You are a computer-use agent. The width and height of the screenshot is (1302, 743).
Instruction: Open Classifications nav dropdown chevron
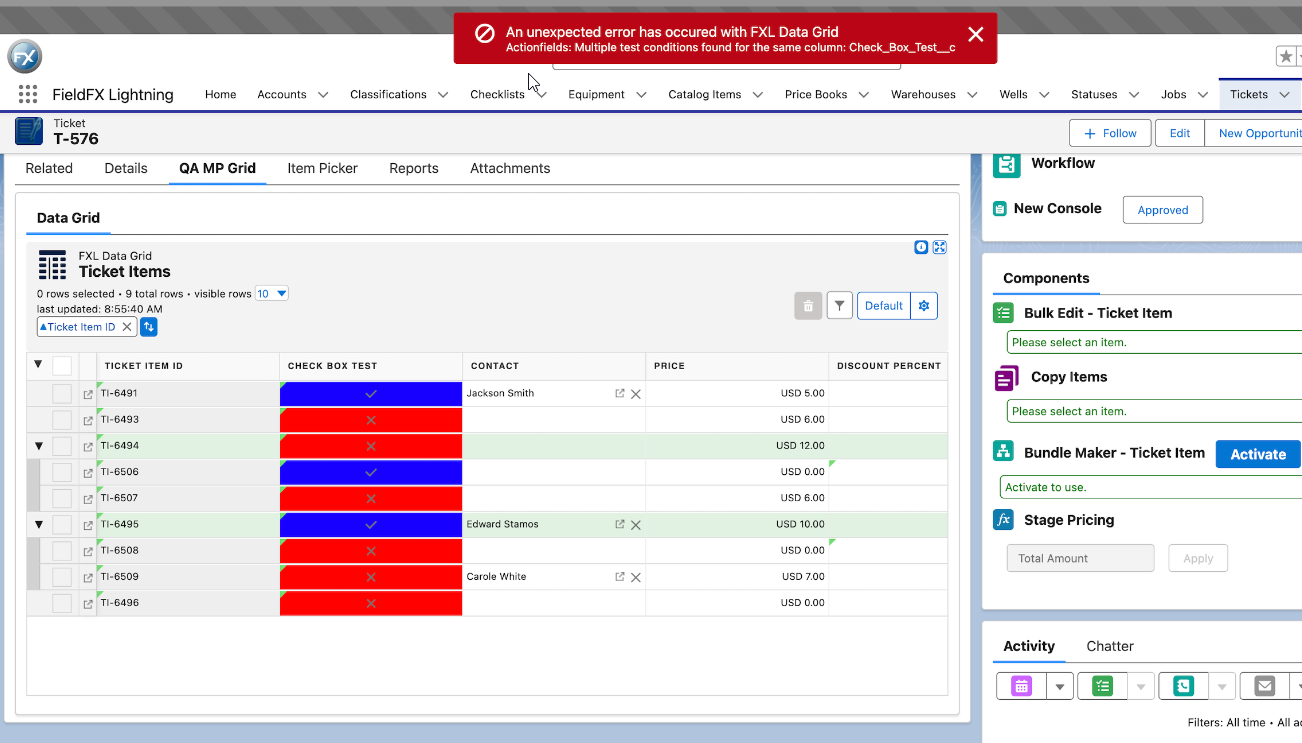[x=443, y=95]
